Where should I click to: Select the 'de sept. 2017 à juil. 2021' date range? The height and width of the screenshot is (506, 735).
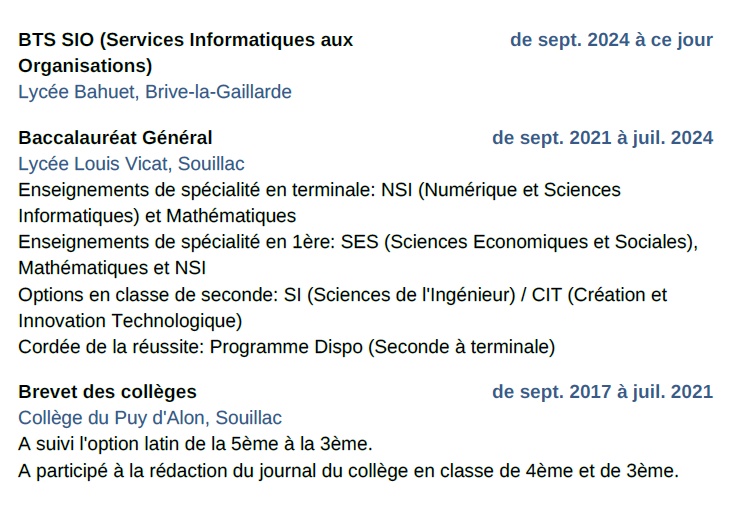tap(602, 392)
